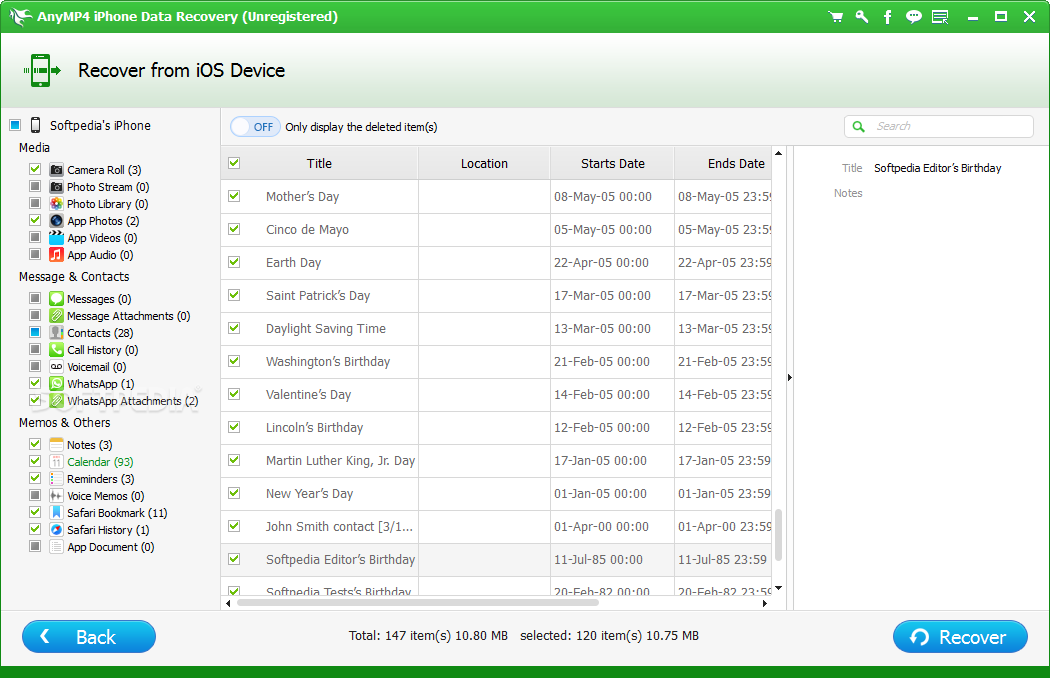Click the scroll down arrow of table
Image resolution: width=1050 pixels, height=678 pixels.
coord(778,588)
